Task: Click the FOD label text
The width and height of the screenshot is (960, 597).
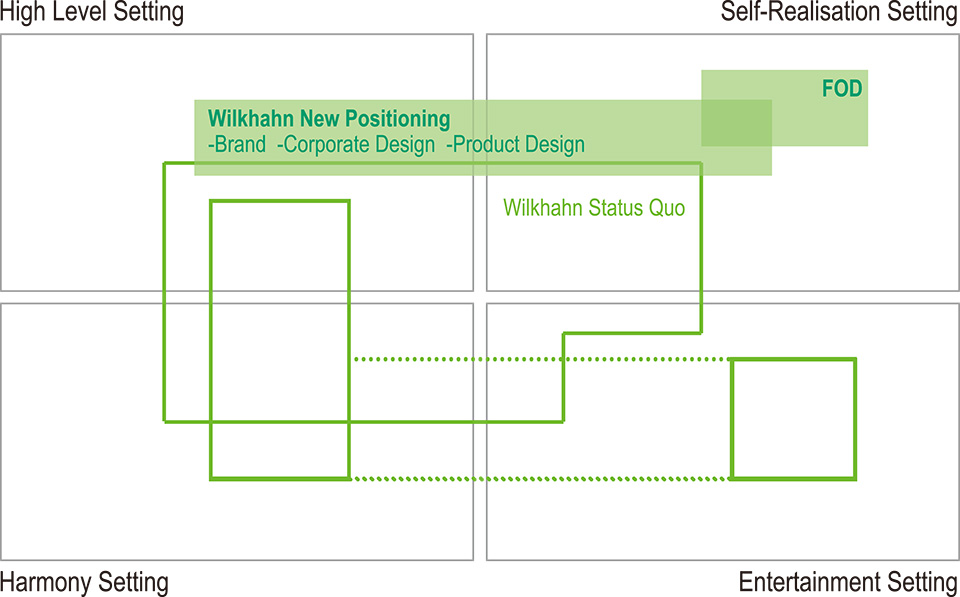Action: [842, 89]
